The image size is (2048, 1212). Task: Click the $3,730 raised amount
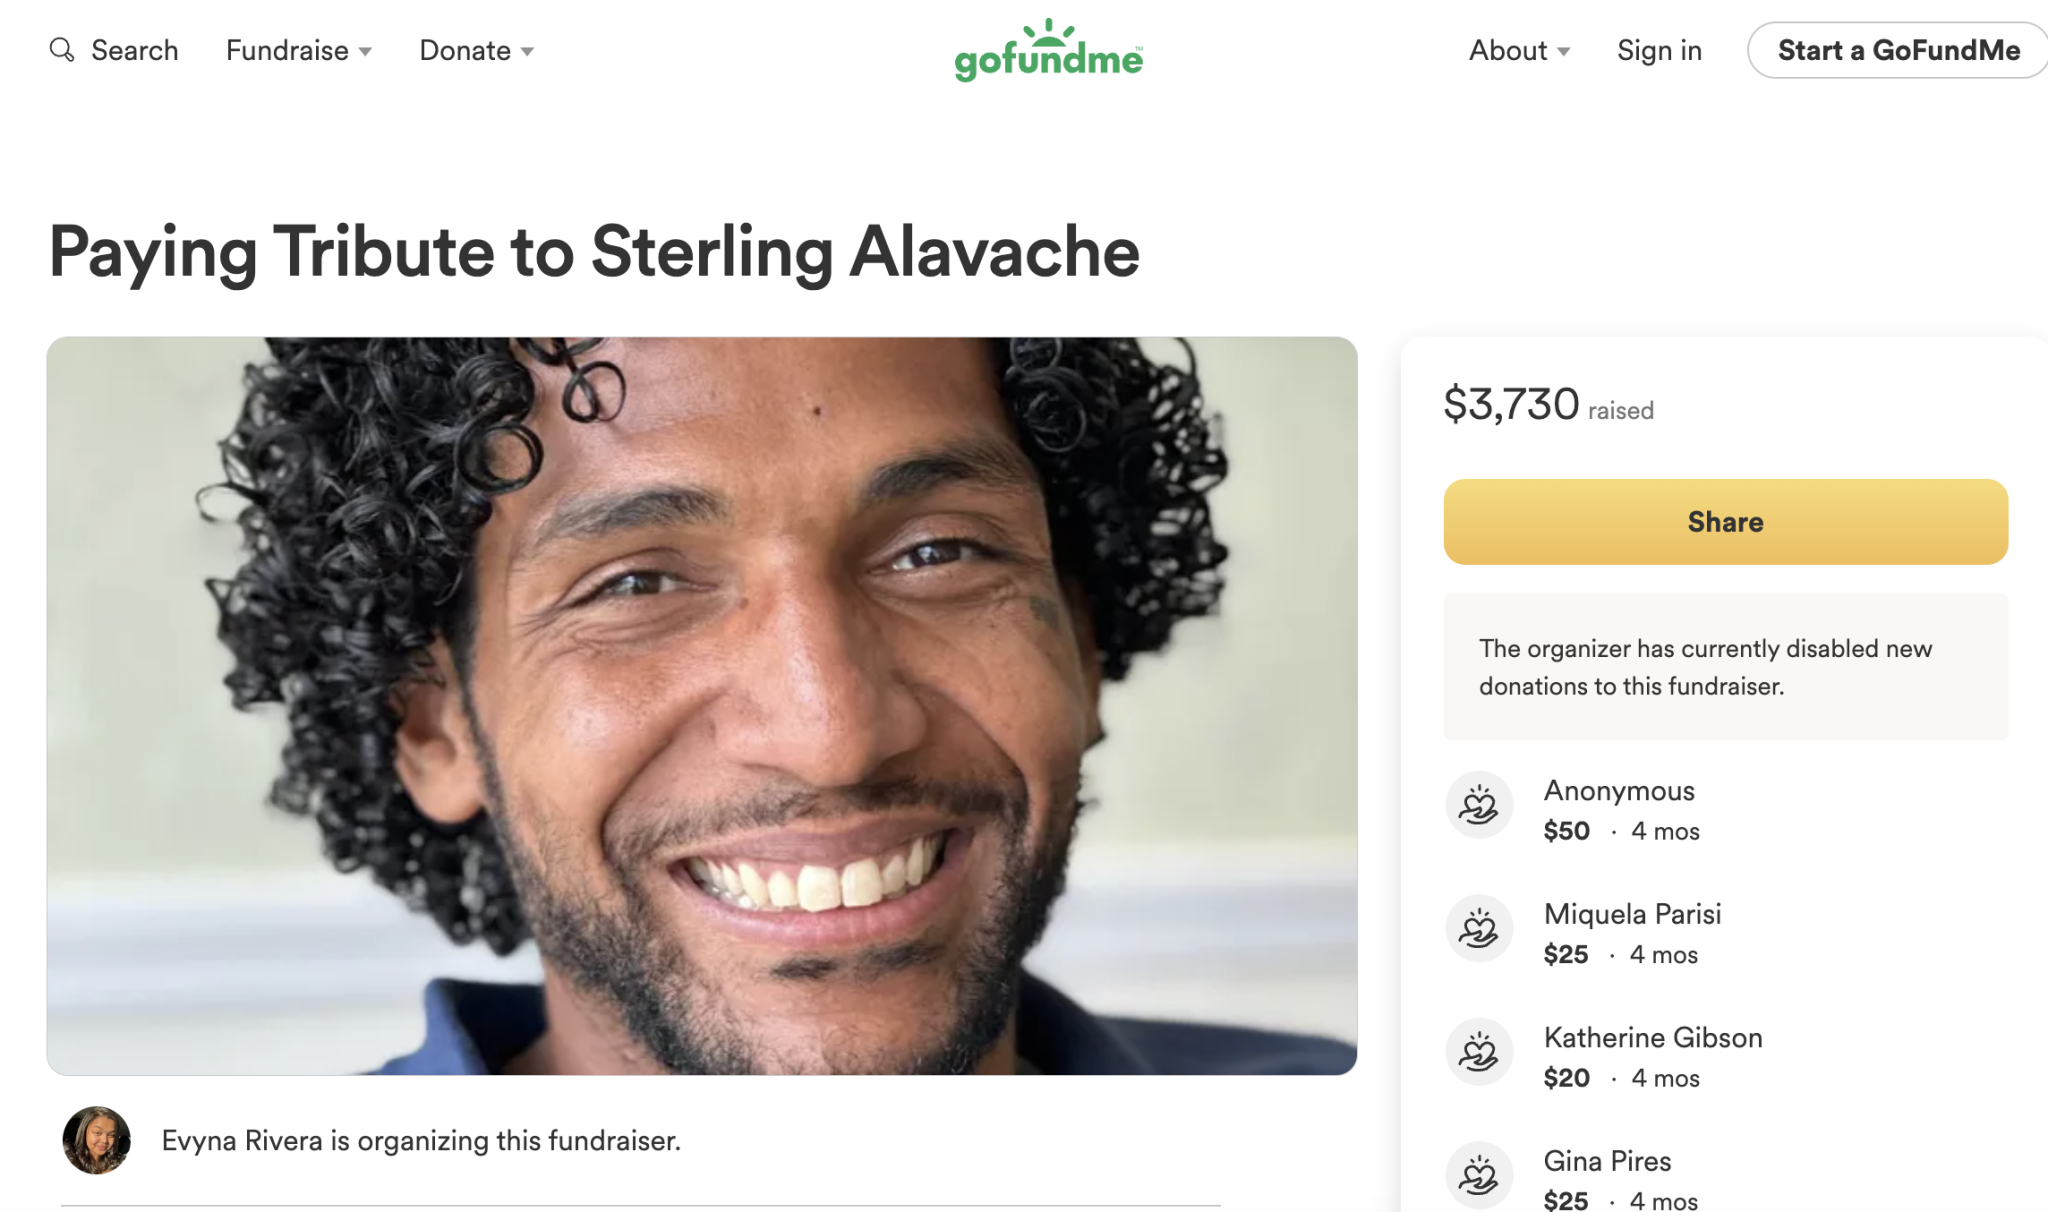pos(1511,405)
